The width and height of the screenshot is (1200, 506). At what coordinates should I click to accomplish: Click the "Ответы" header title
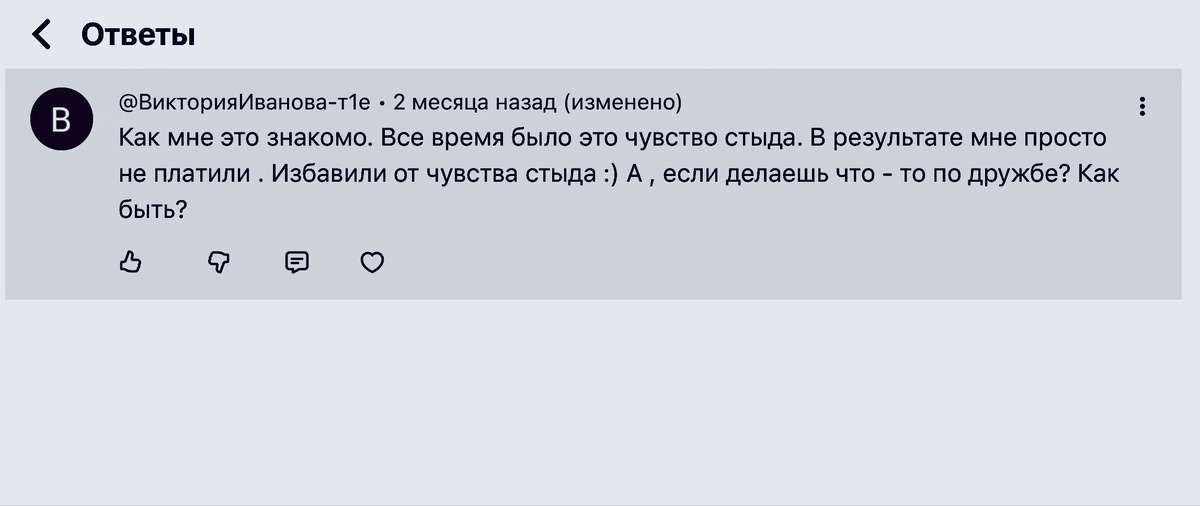pyautogui.click(x=138, y=35)
